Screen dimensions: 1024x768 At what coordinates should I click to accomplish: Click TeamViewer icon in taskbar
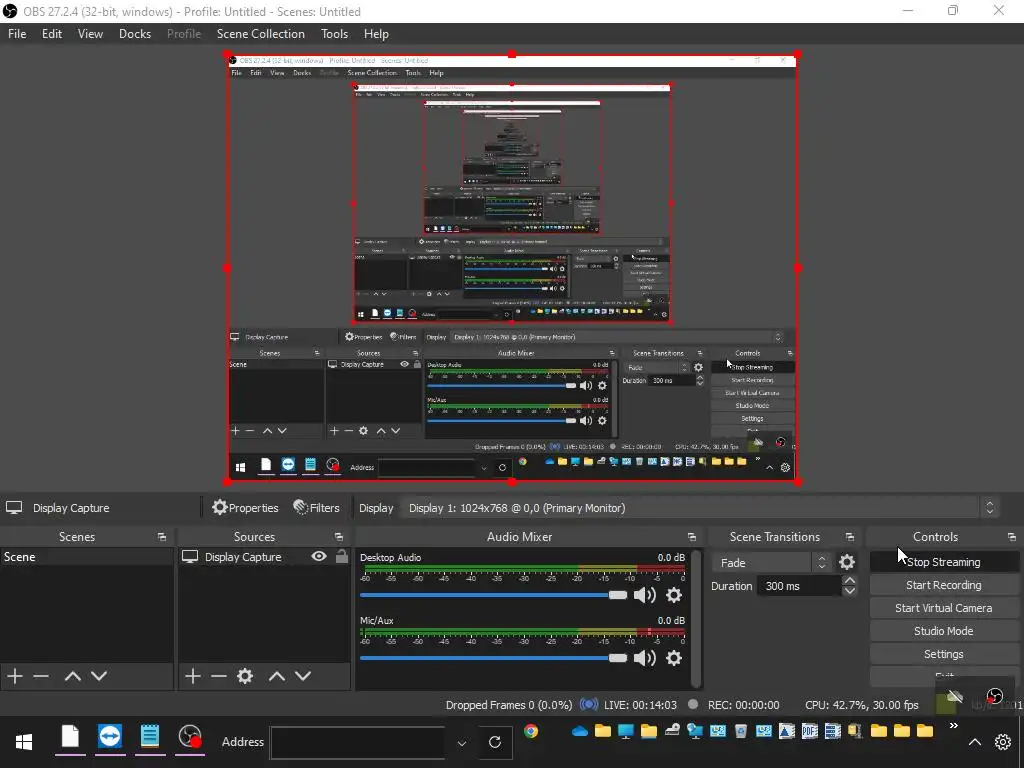pos(110,737)
